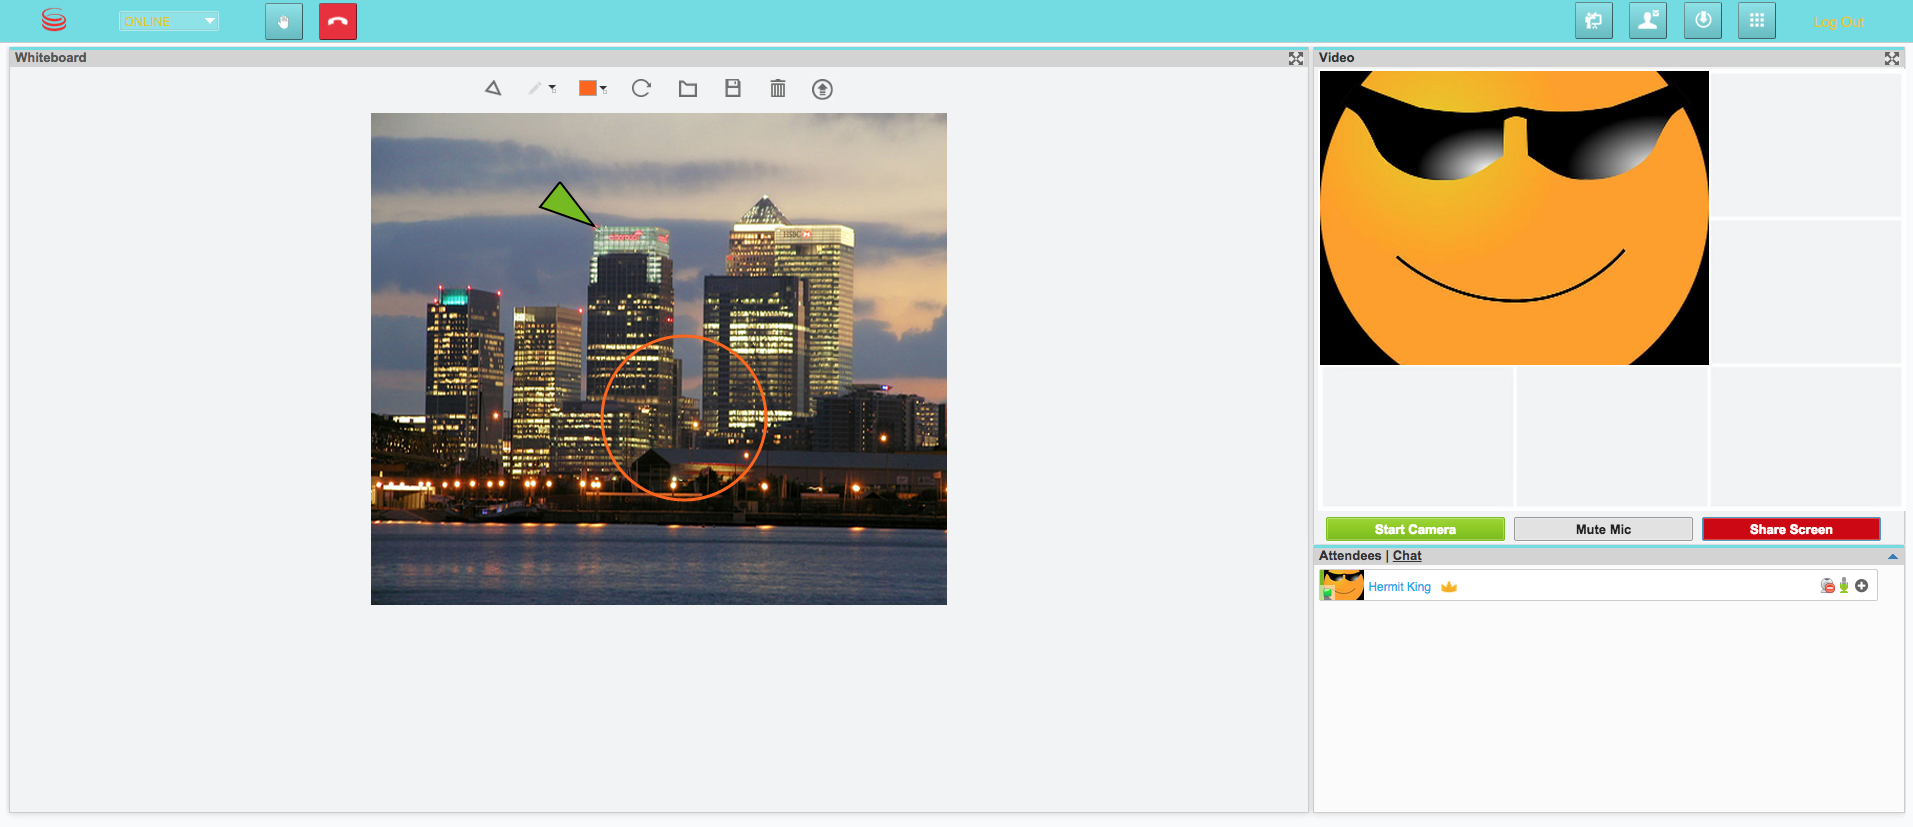The image size is (1913, 827).
Task: Pick the orange color swatch
Action: click(x=588, y=88)
